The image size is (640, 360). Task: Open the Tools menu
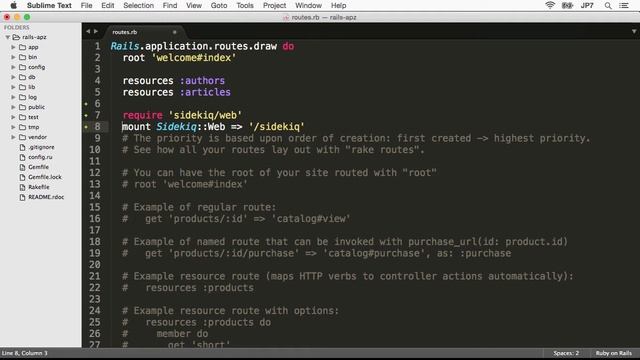point(245,5)
